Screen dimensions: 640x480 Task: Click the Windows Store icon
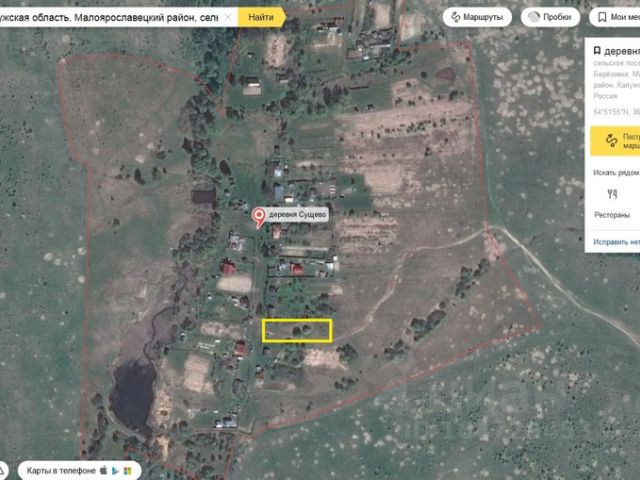click(x=130, y=470)
